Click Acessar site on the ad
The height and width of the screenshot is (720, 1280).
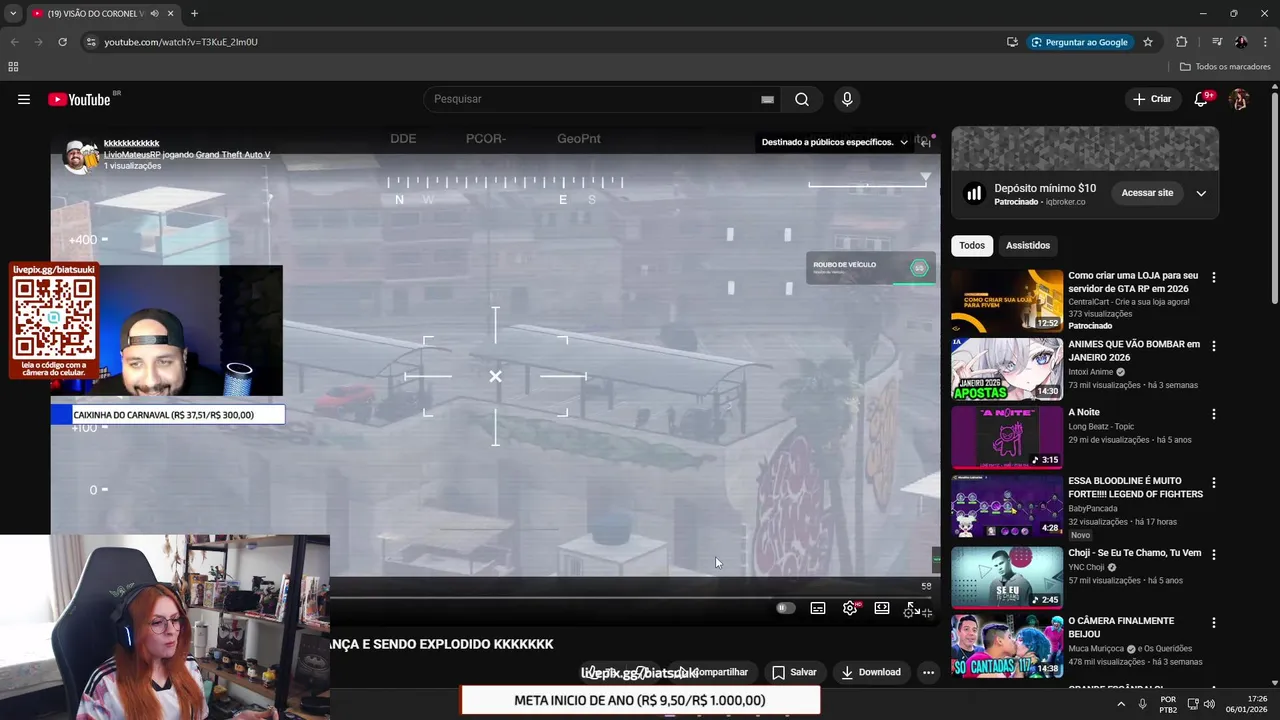pos(1147,193)
